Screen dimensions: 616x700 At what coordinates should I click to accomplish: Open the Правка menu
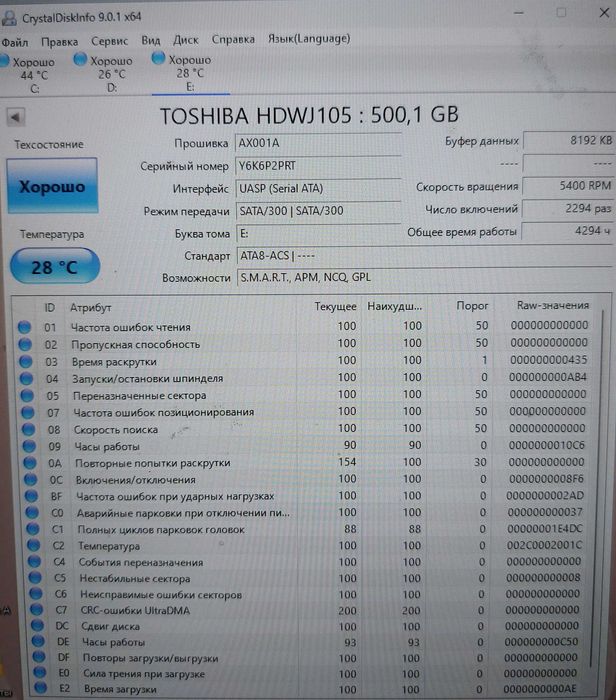[59, 42]
